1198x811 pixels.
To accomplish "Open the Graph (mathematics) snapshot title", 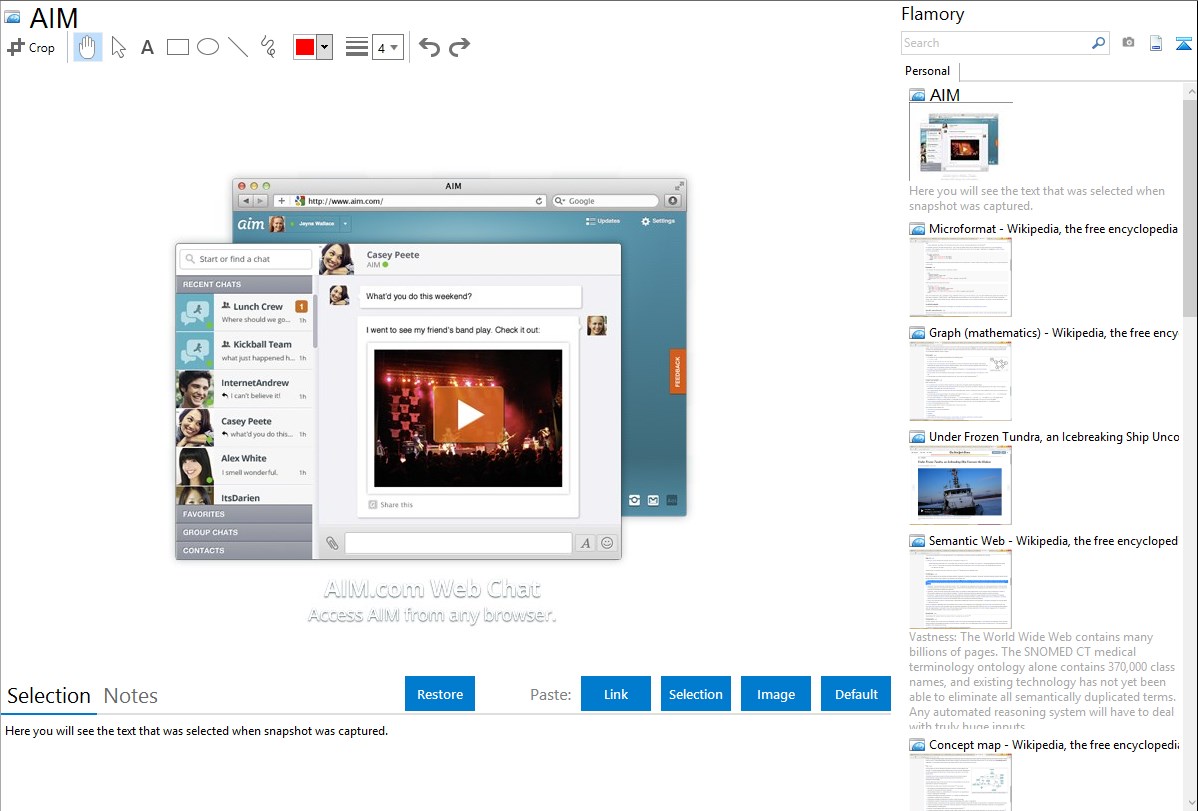I will [1053, 333].
